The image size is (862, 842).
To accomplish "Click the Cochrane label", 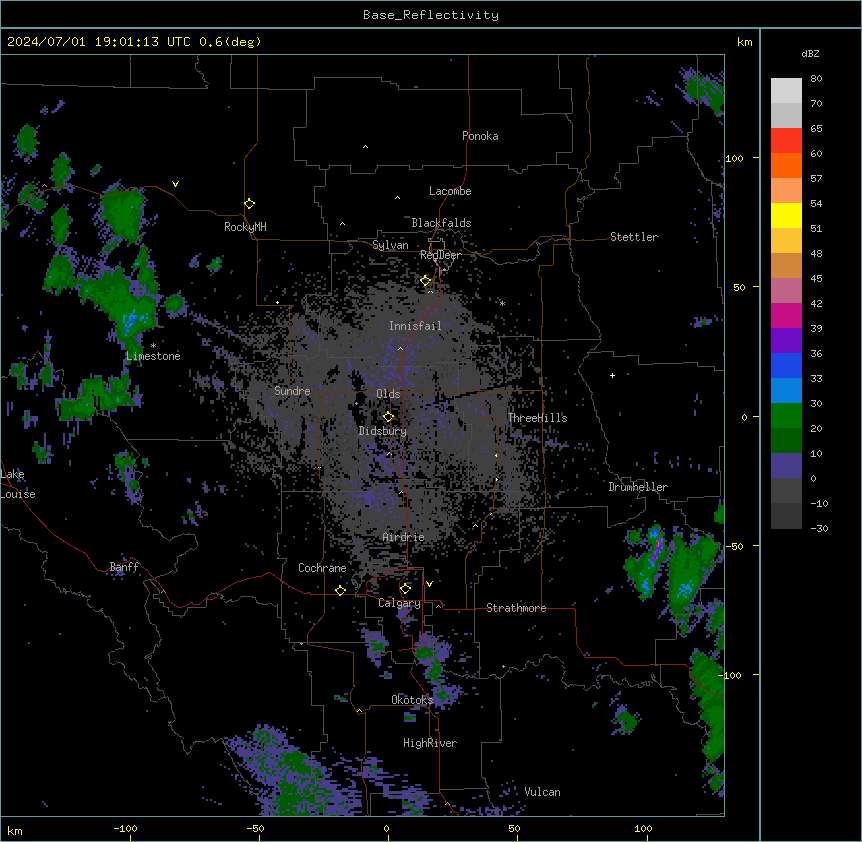I will 322,568.
